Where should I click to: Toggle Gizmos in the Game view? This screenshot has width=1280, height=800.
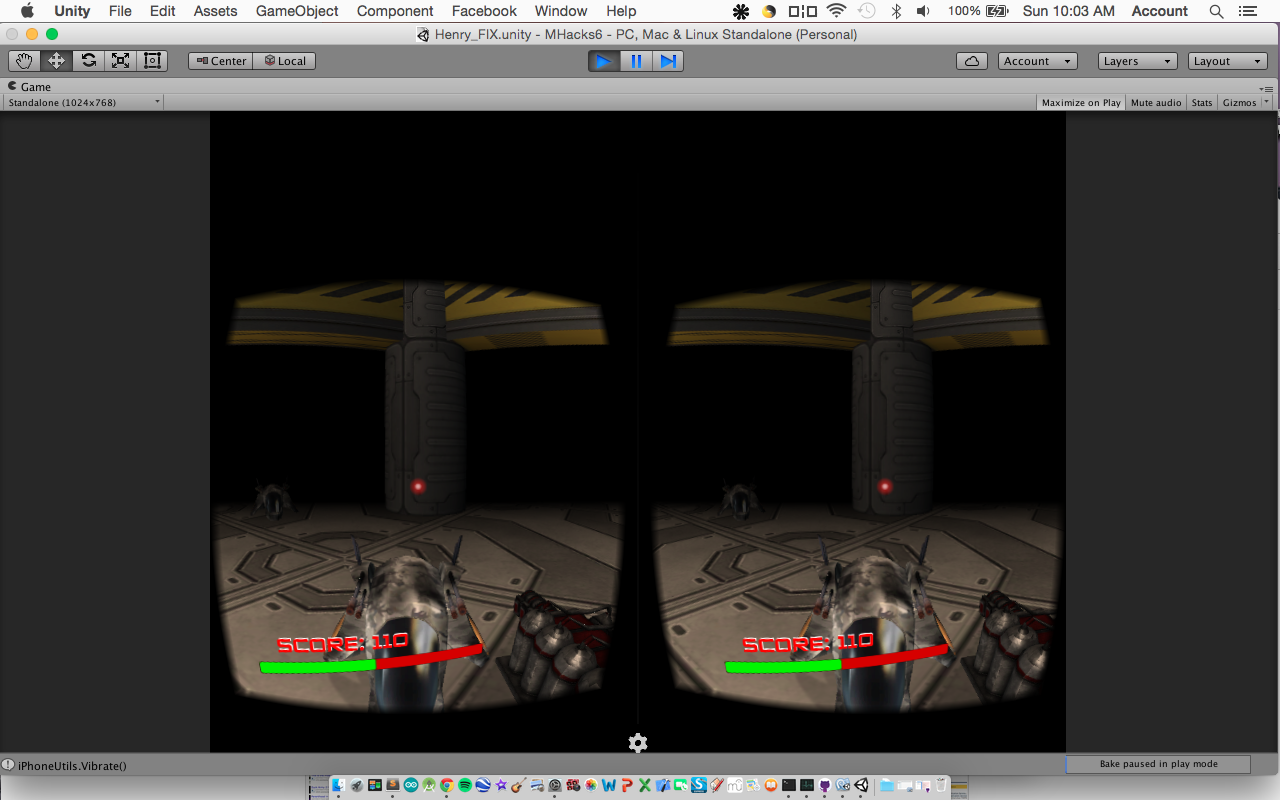click(x=1239, y=102)
